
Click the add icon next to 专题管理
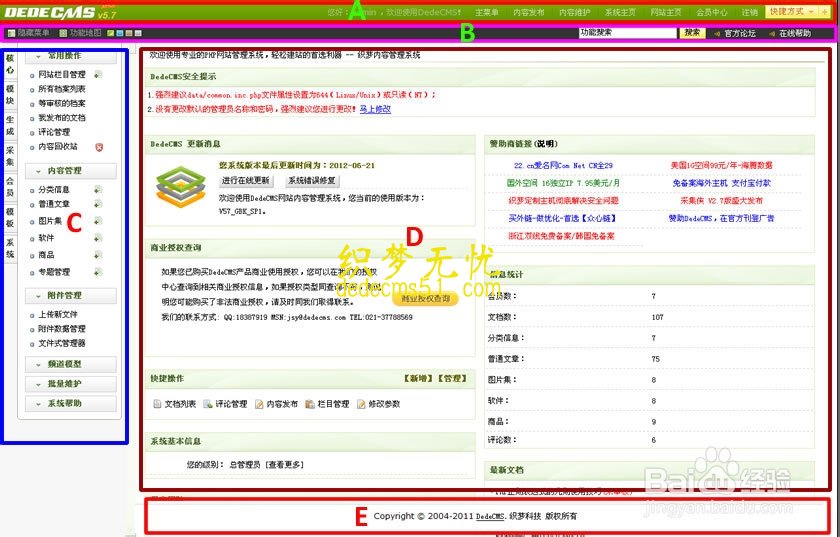click(x=98, y=272)
